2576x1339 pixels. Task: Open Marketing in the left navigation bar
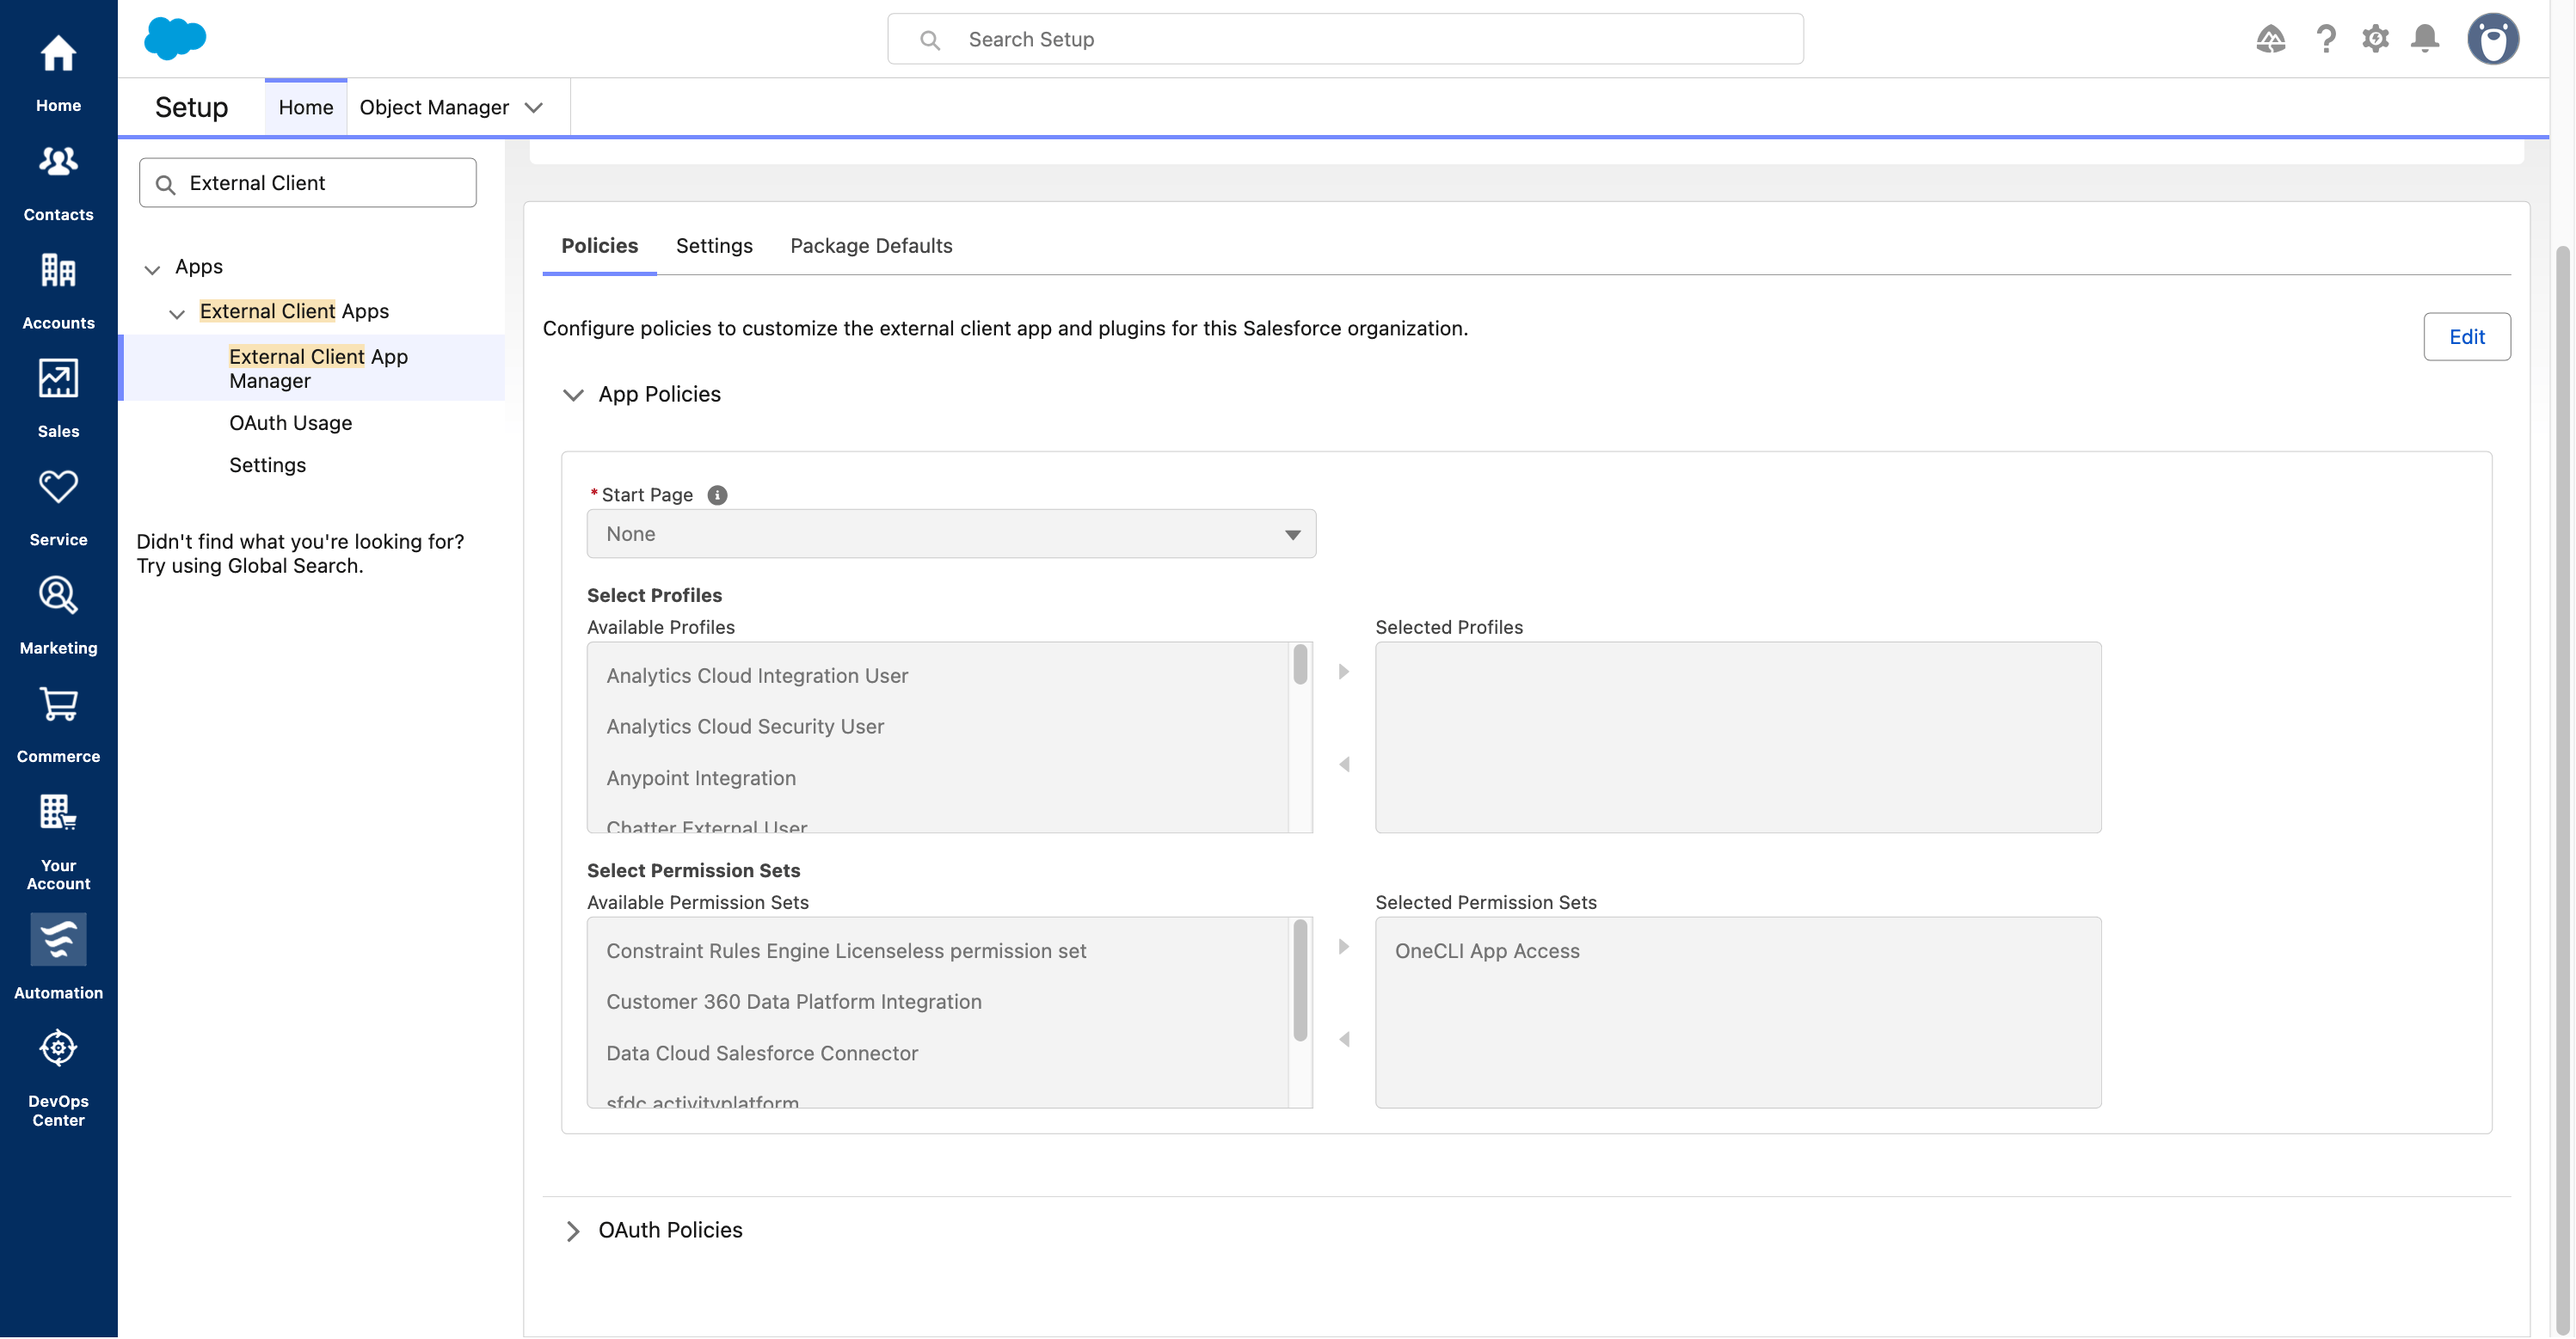[58, 616]
